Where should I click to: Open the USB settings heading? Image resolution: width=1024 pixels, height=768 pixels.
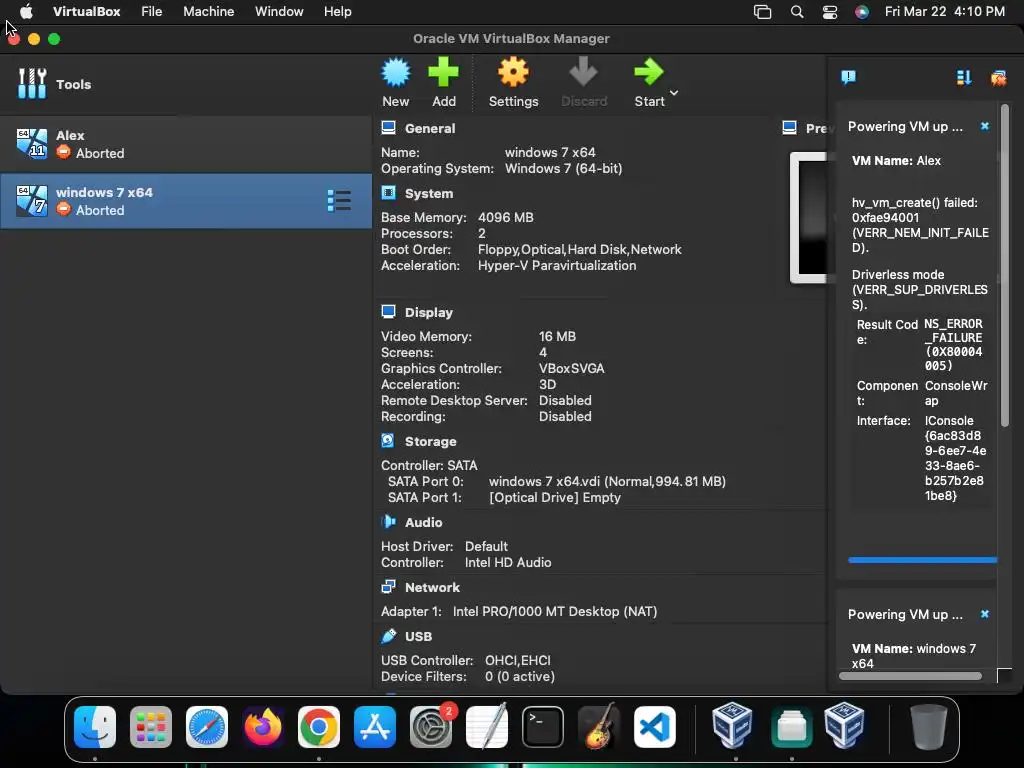click(x=418, y=636)
